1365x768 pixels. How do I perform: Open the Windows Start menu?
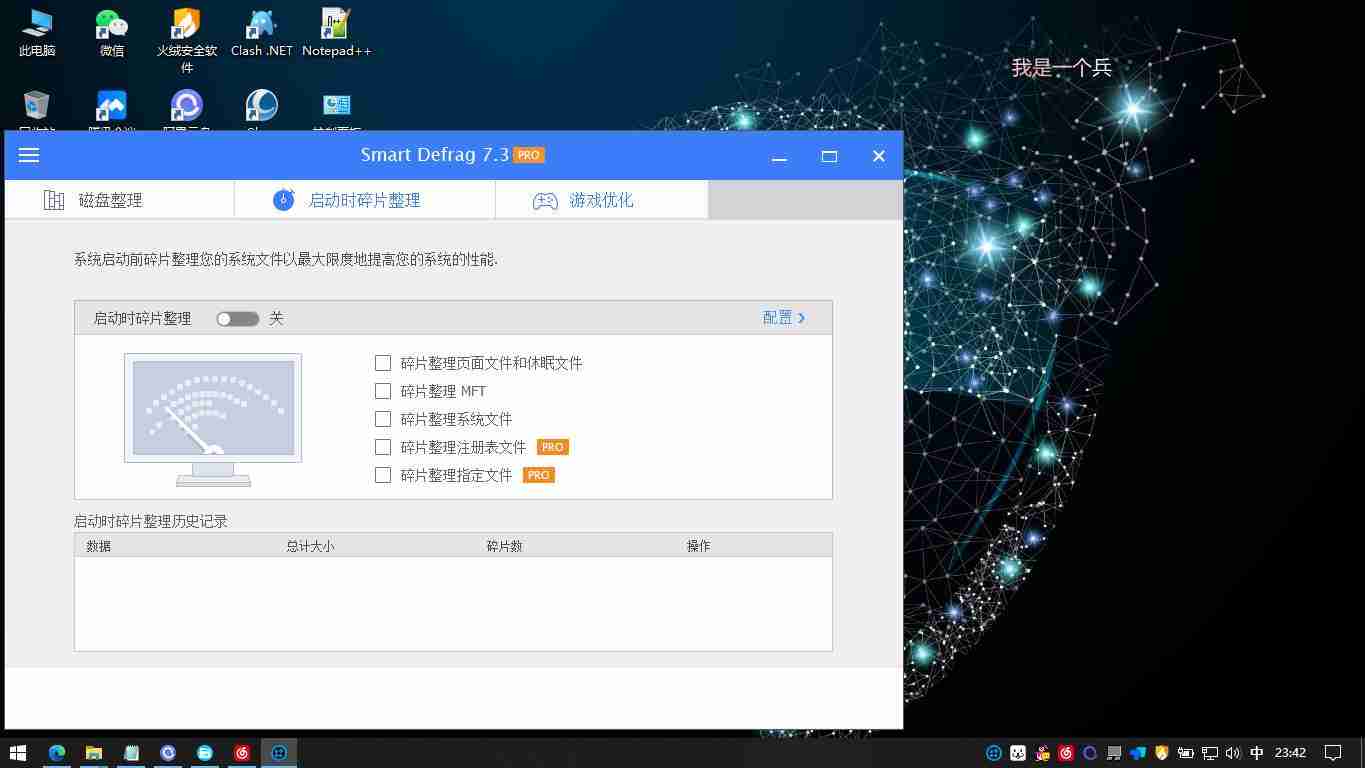click(x=18, y=752)
